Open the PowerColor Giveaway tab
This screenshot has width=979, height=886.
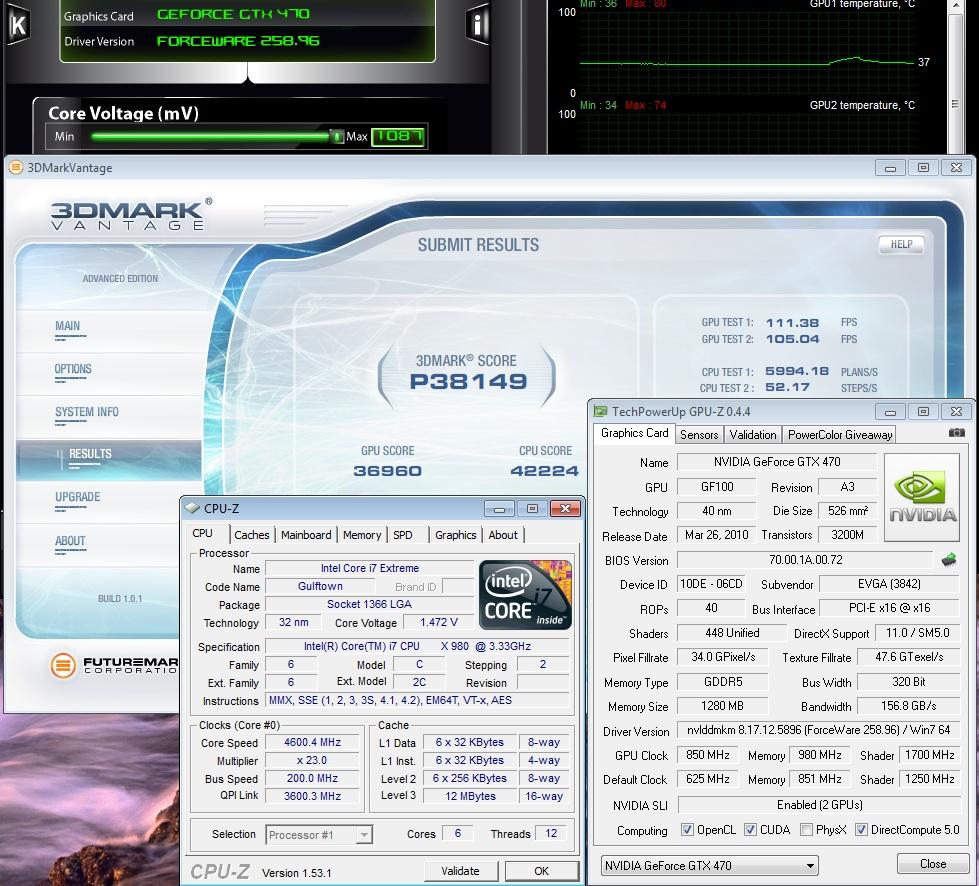pos(840,435)
